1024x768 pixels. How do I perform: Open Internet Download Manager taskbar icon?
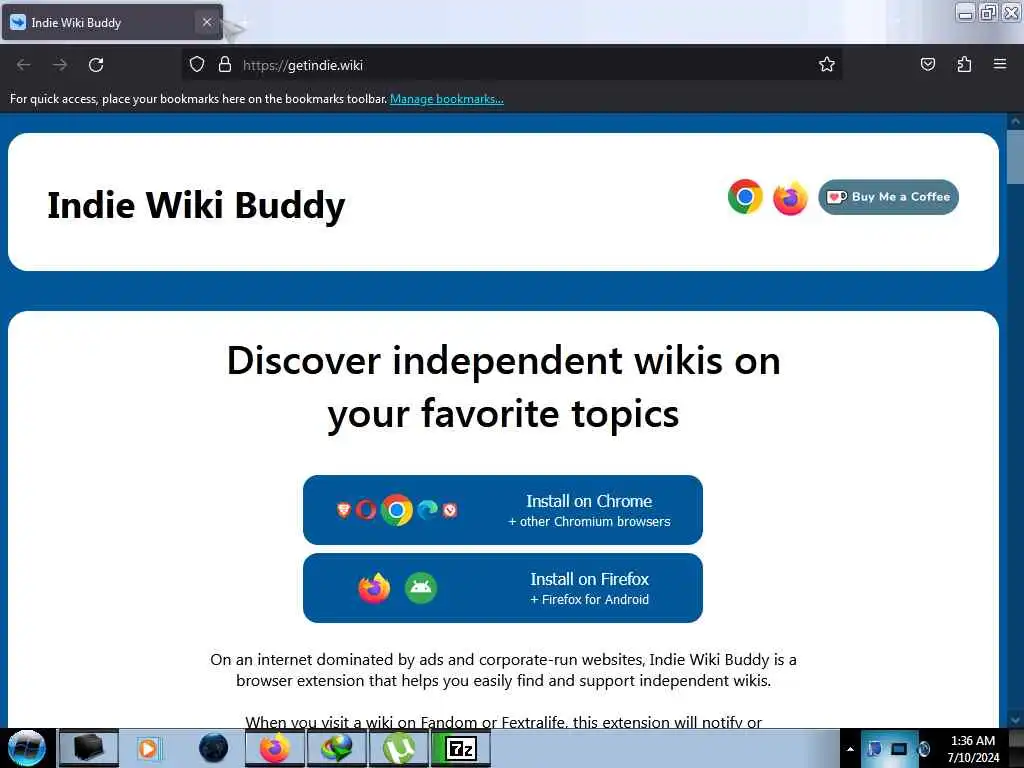coord(337,748)
